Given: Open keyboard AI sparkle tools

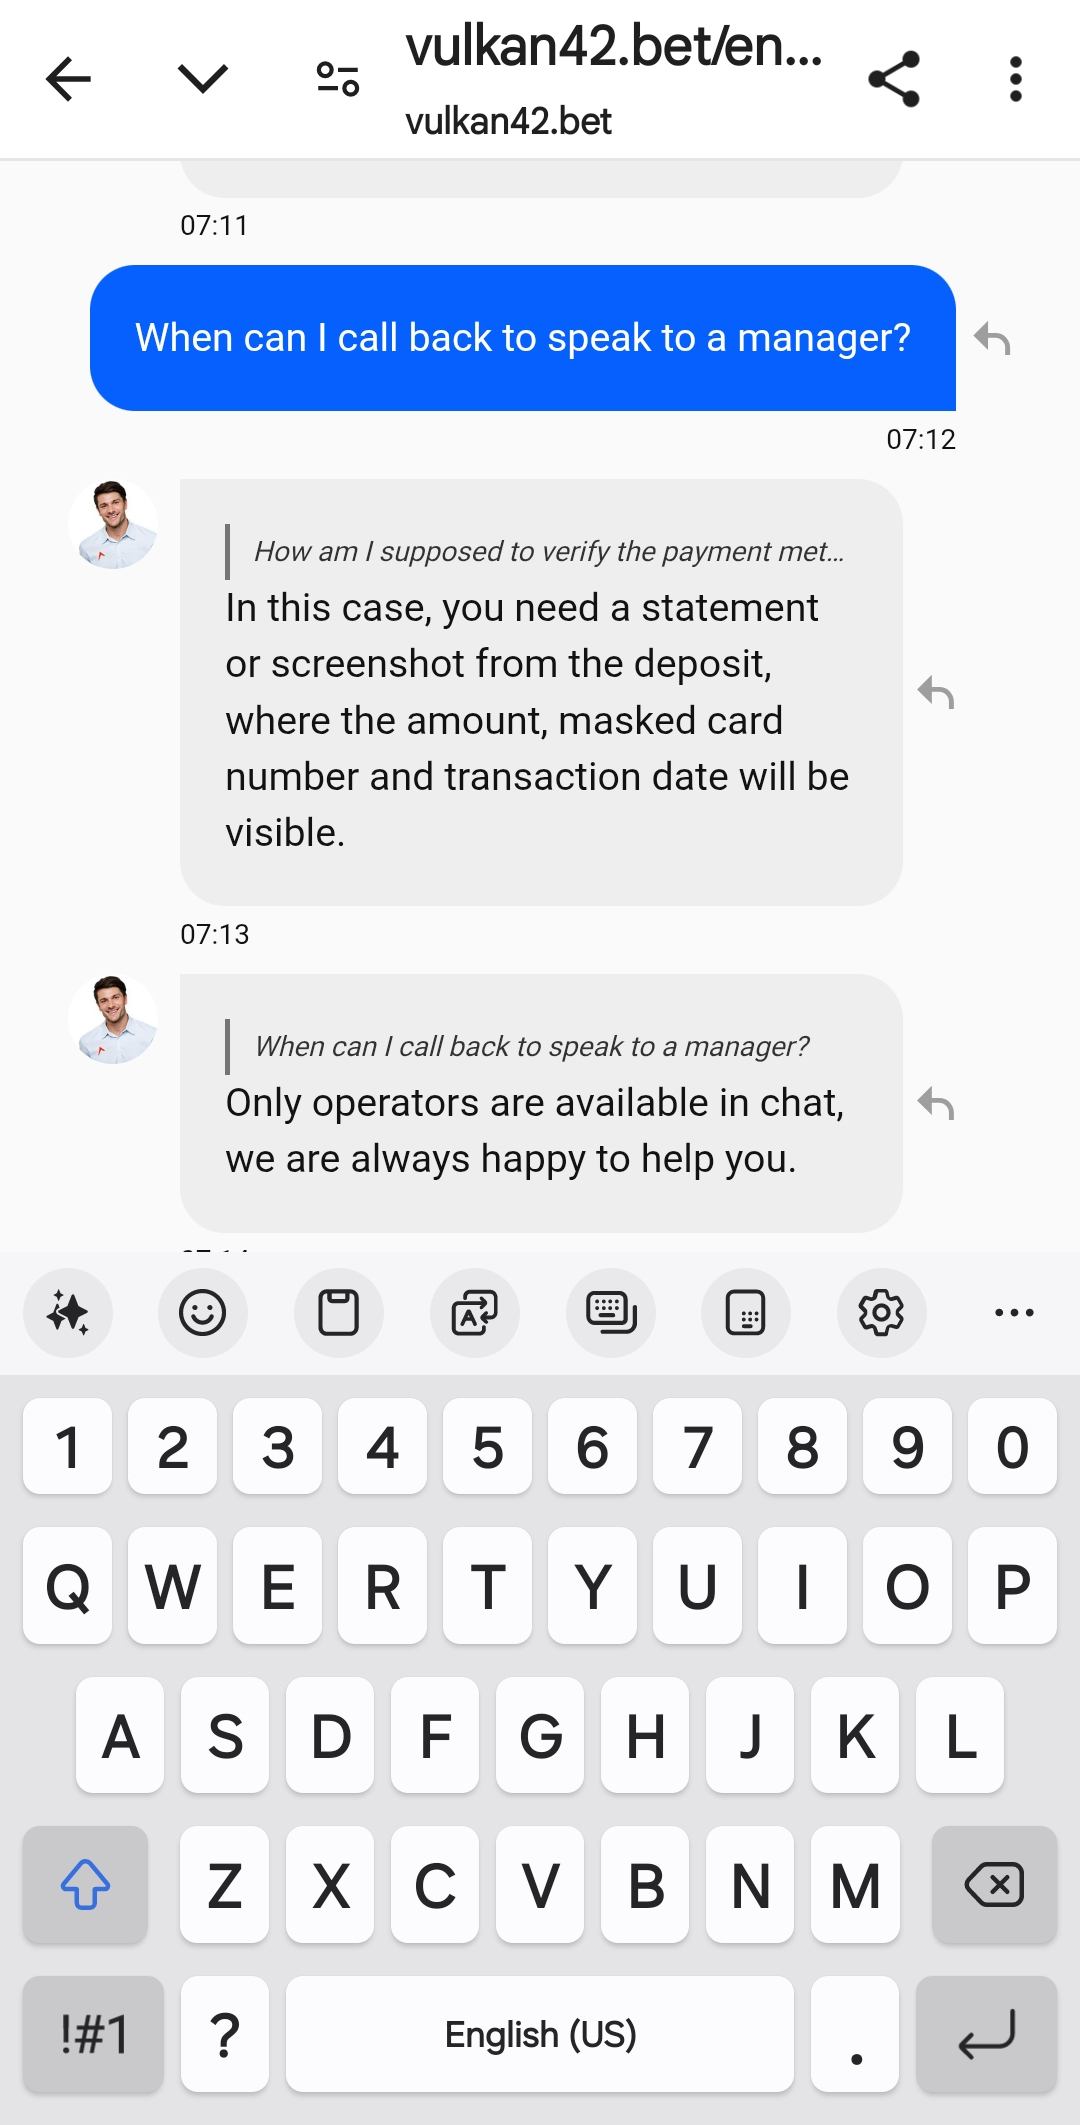Looking at the screenshot, I should pyautogui.click(x=68, y=1312).
